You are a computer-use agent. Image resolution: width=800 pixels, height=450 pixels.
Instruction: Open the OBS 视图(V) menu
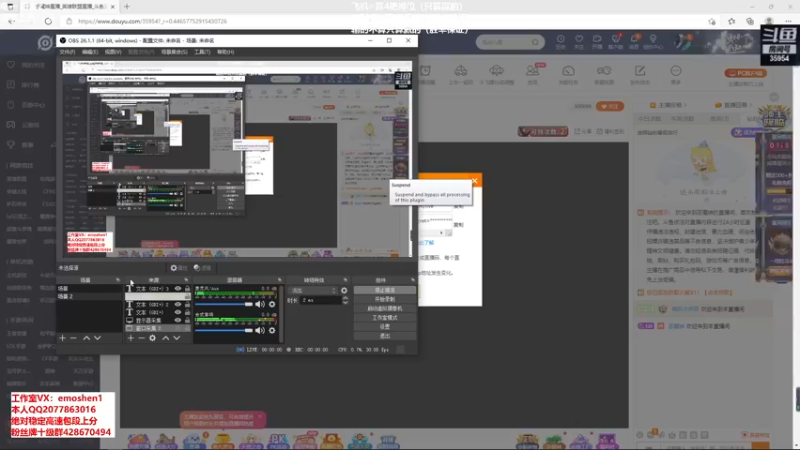[113, 52]
